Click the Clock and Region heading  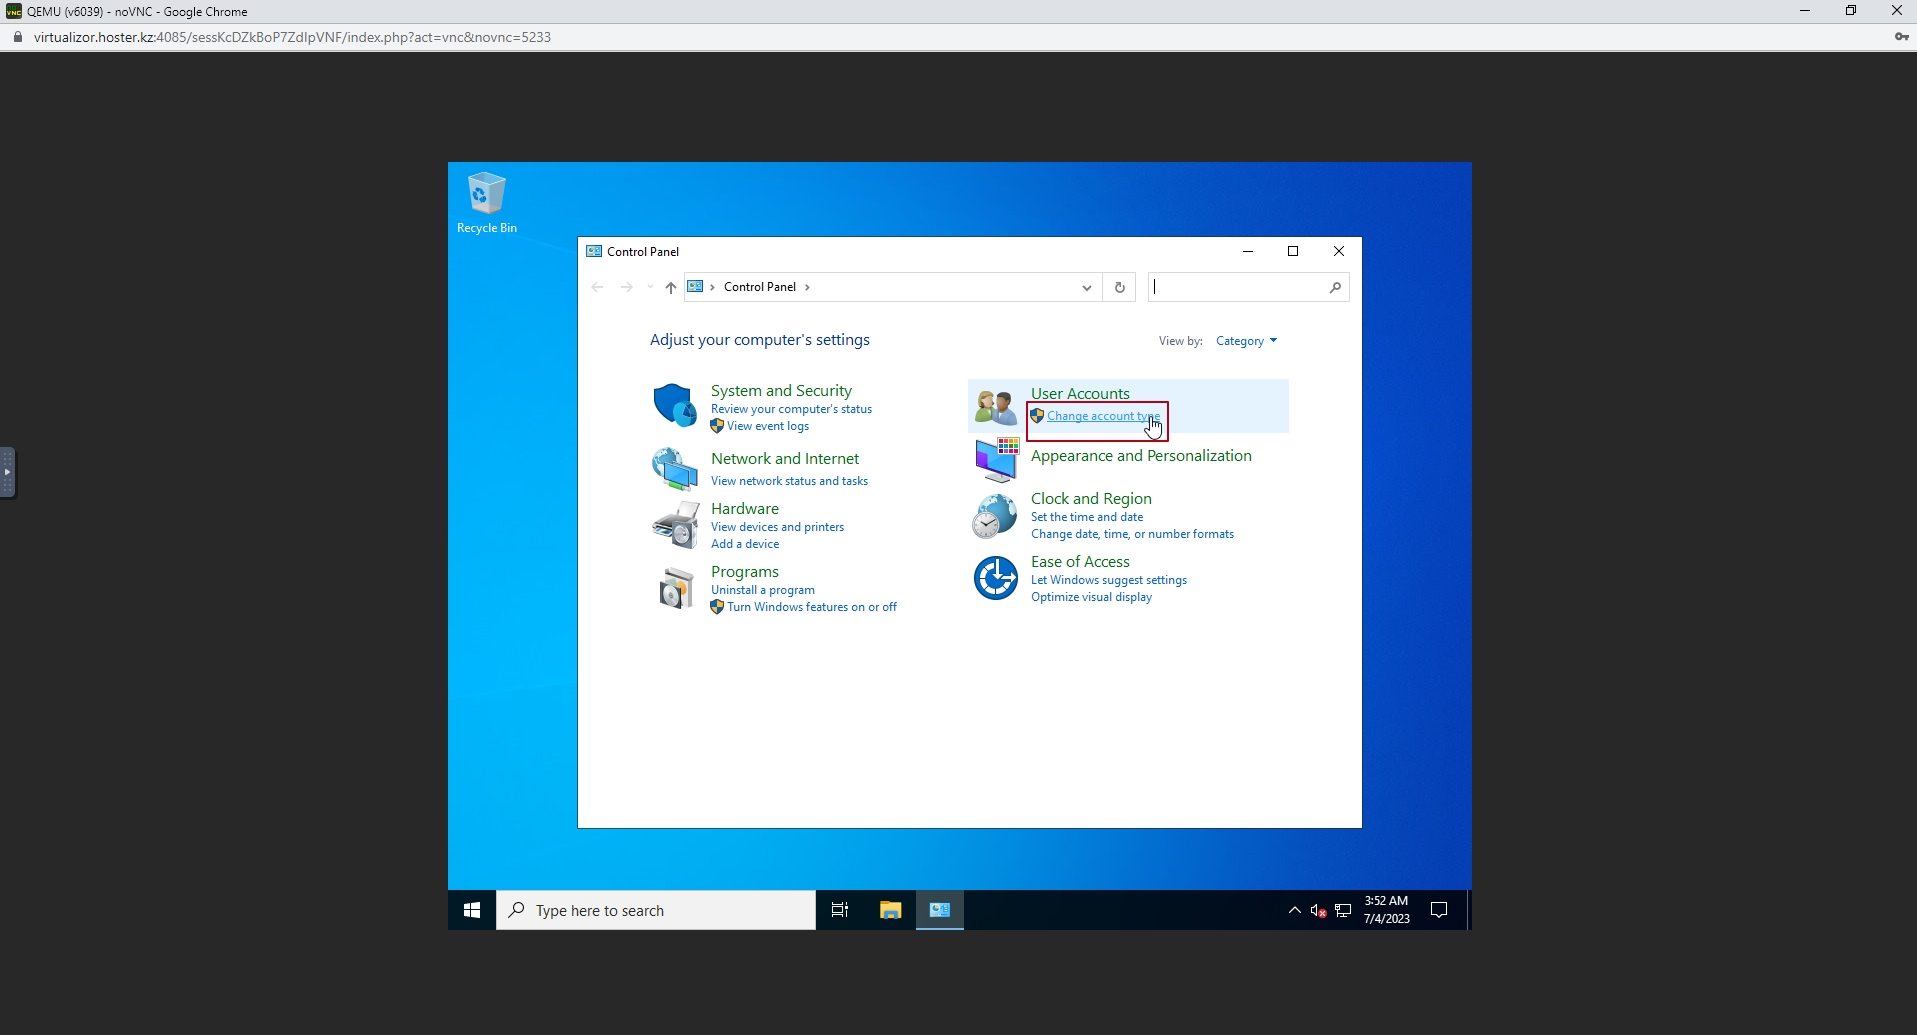coord(1091,499)
